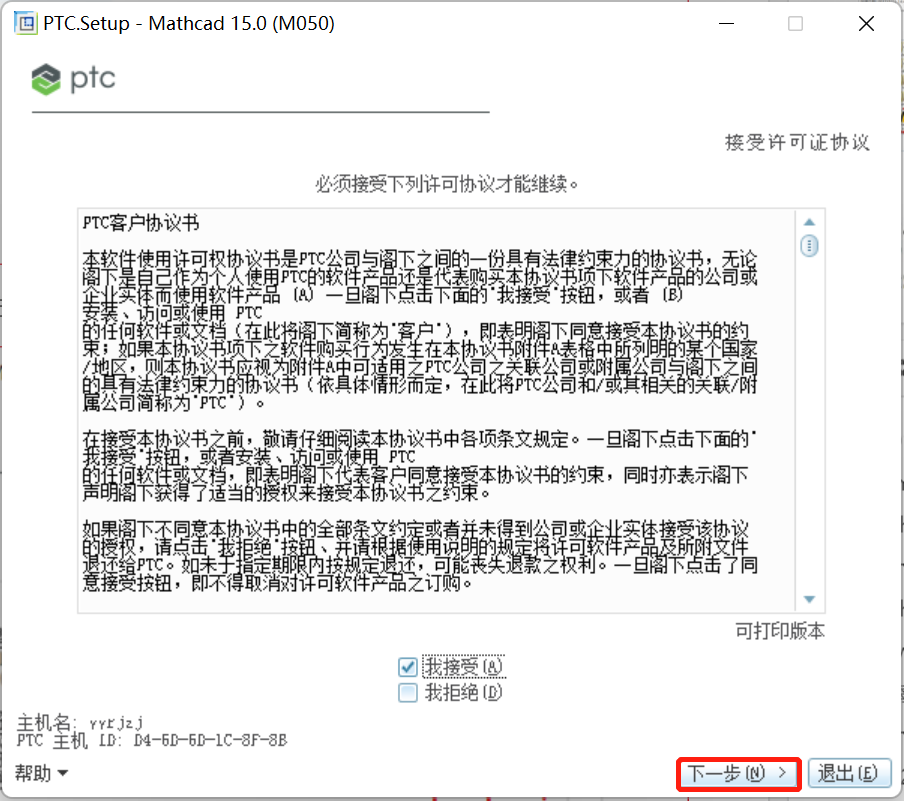Click the PTC logo

coord(73,79)
